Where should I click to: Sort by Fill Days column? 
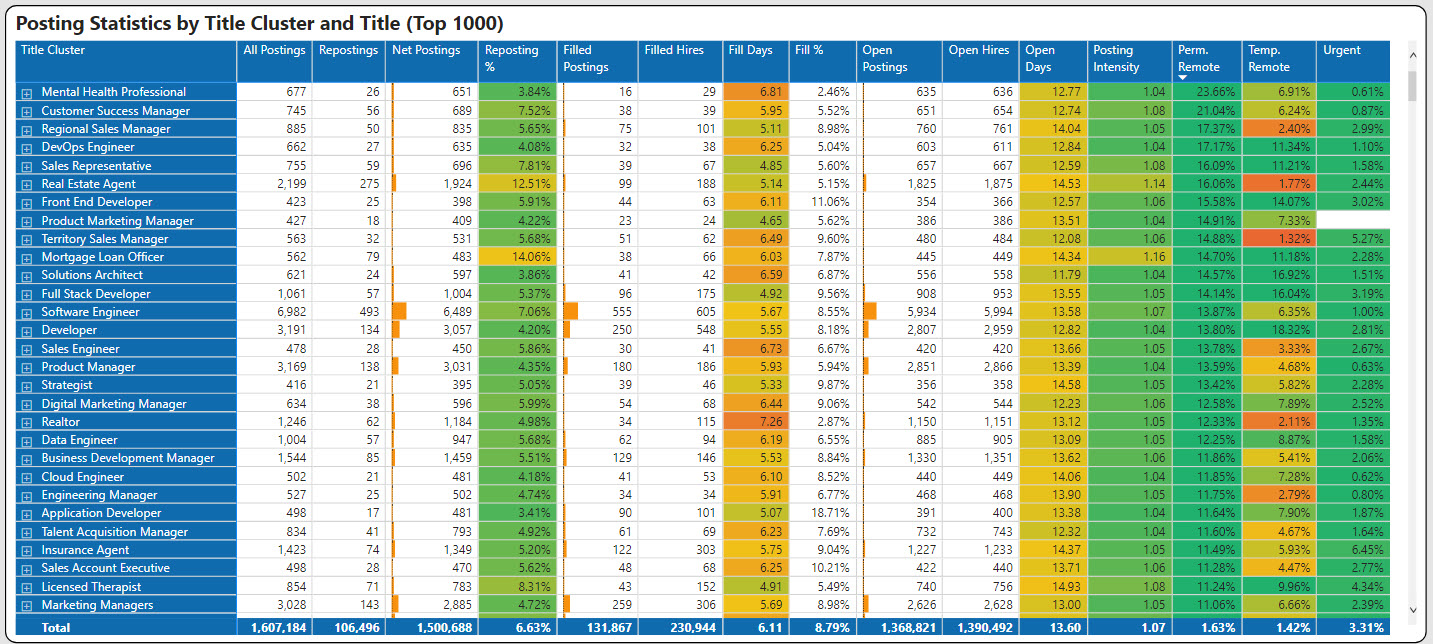click(756, 61)
